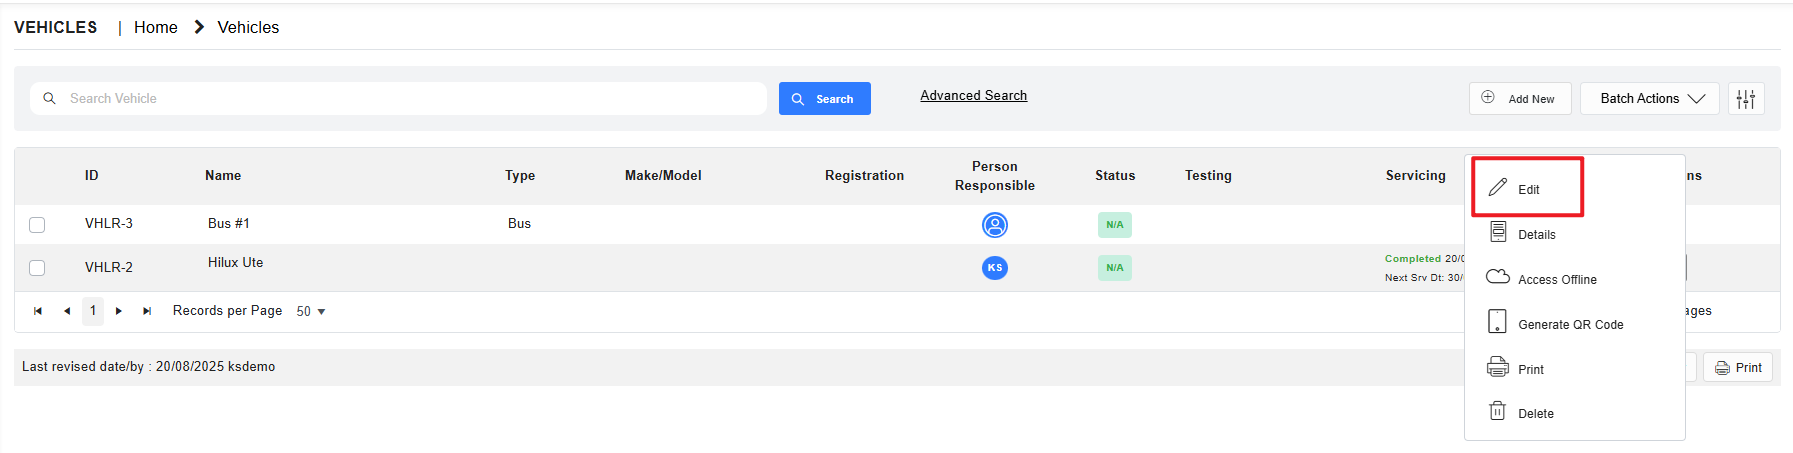
Task: Tick the checkbox for VHLR-2 Hilux Ute
Action: [x=37, y=268]
